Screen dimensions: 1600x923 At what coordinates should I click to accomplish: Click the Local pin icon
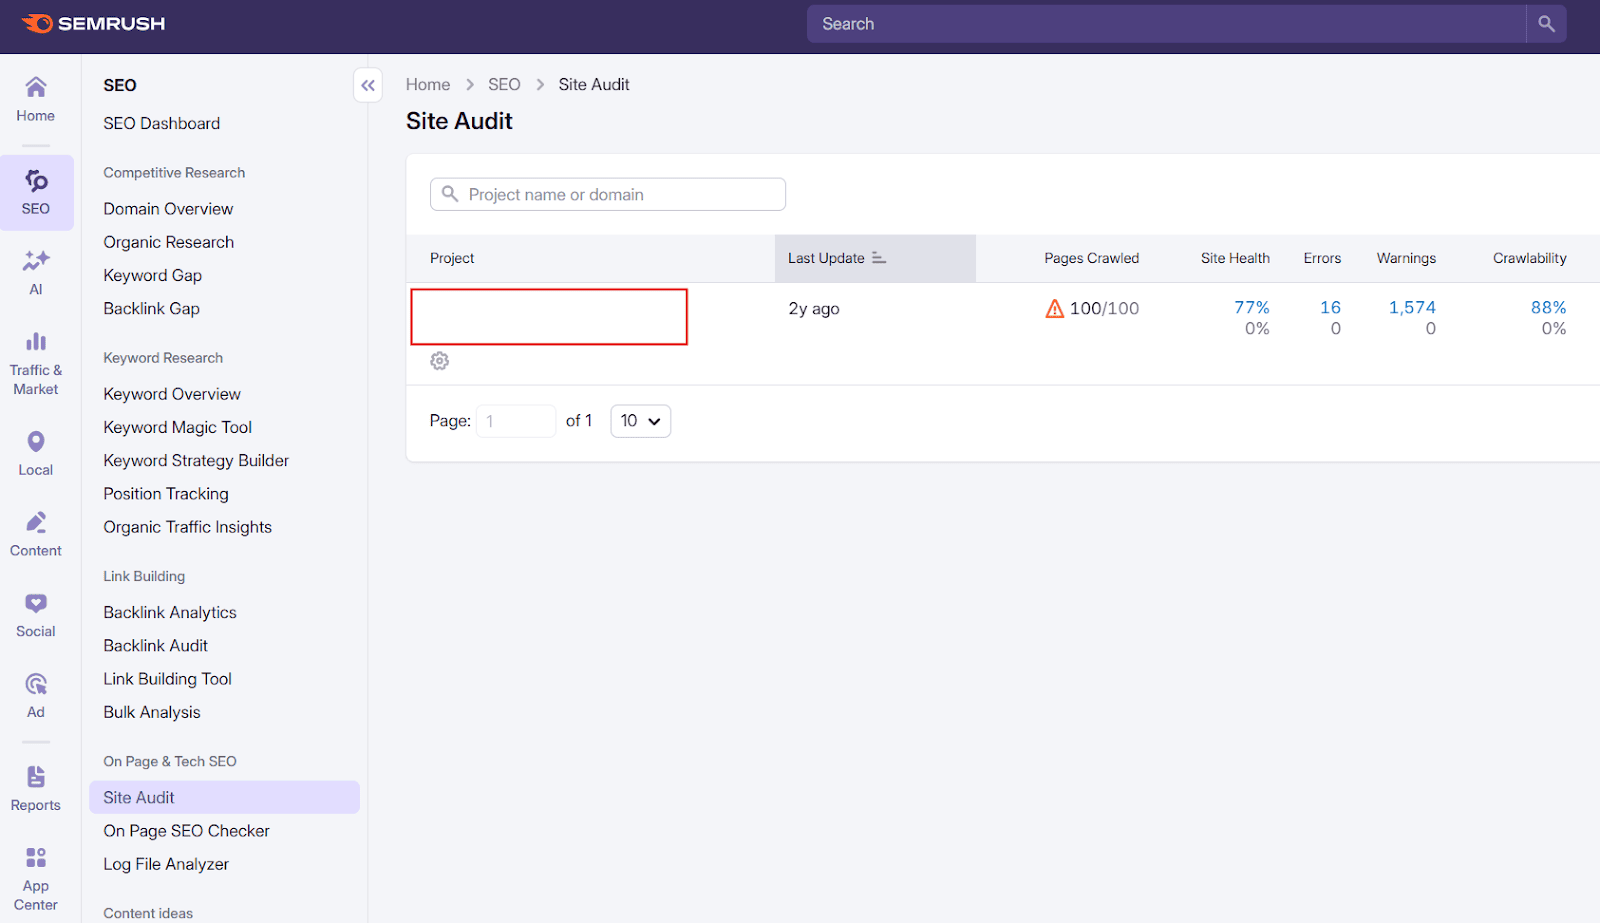(x=35, y=441)
